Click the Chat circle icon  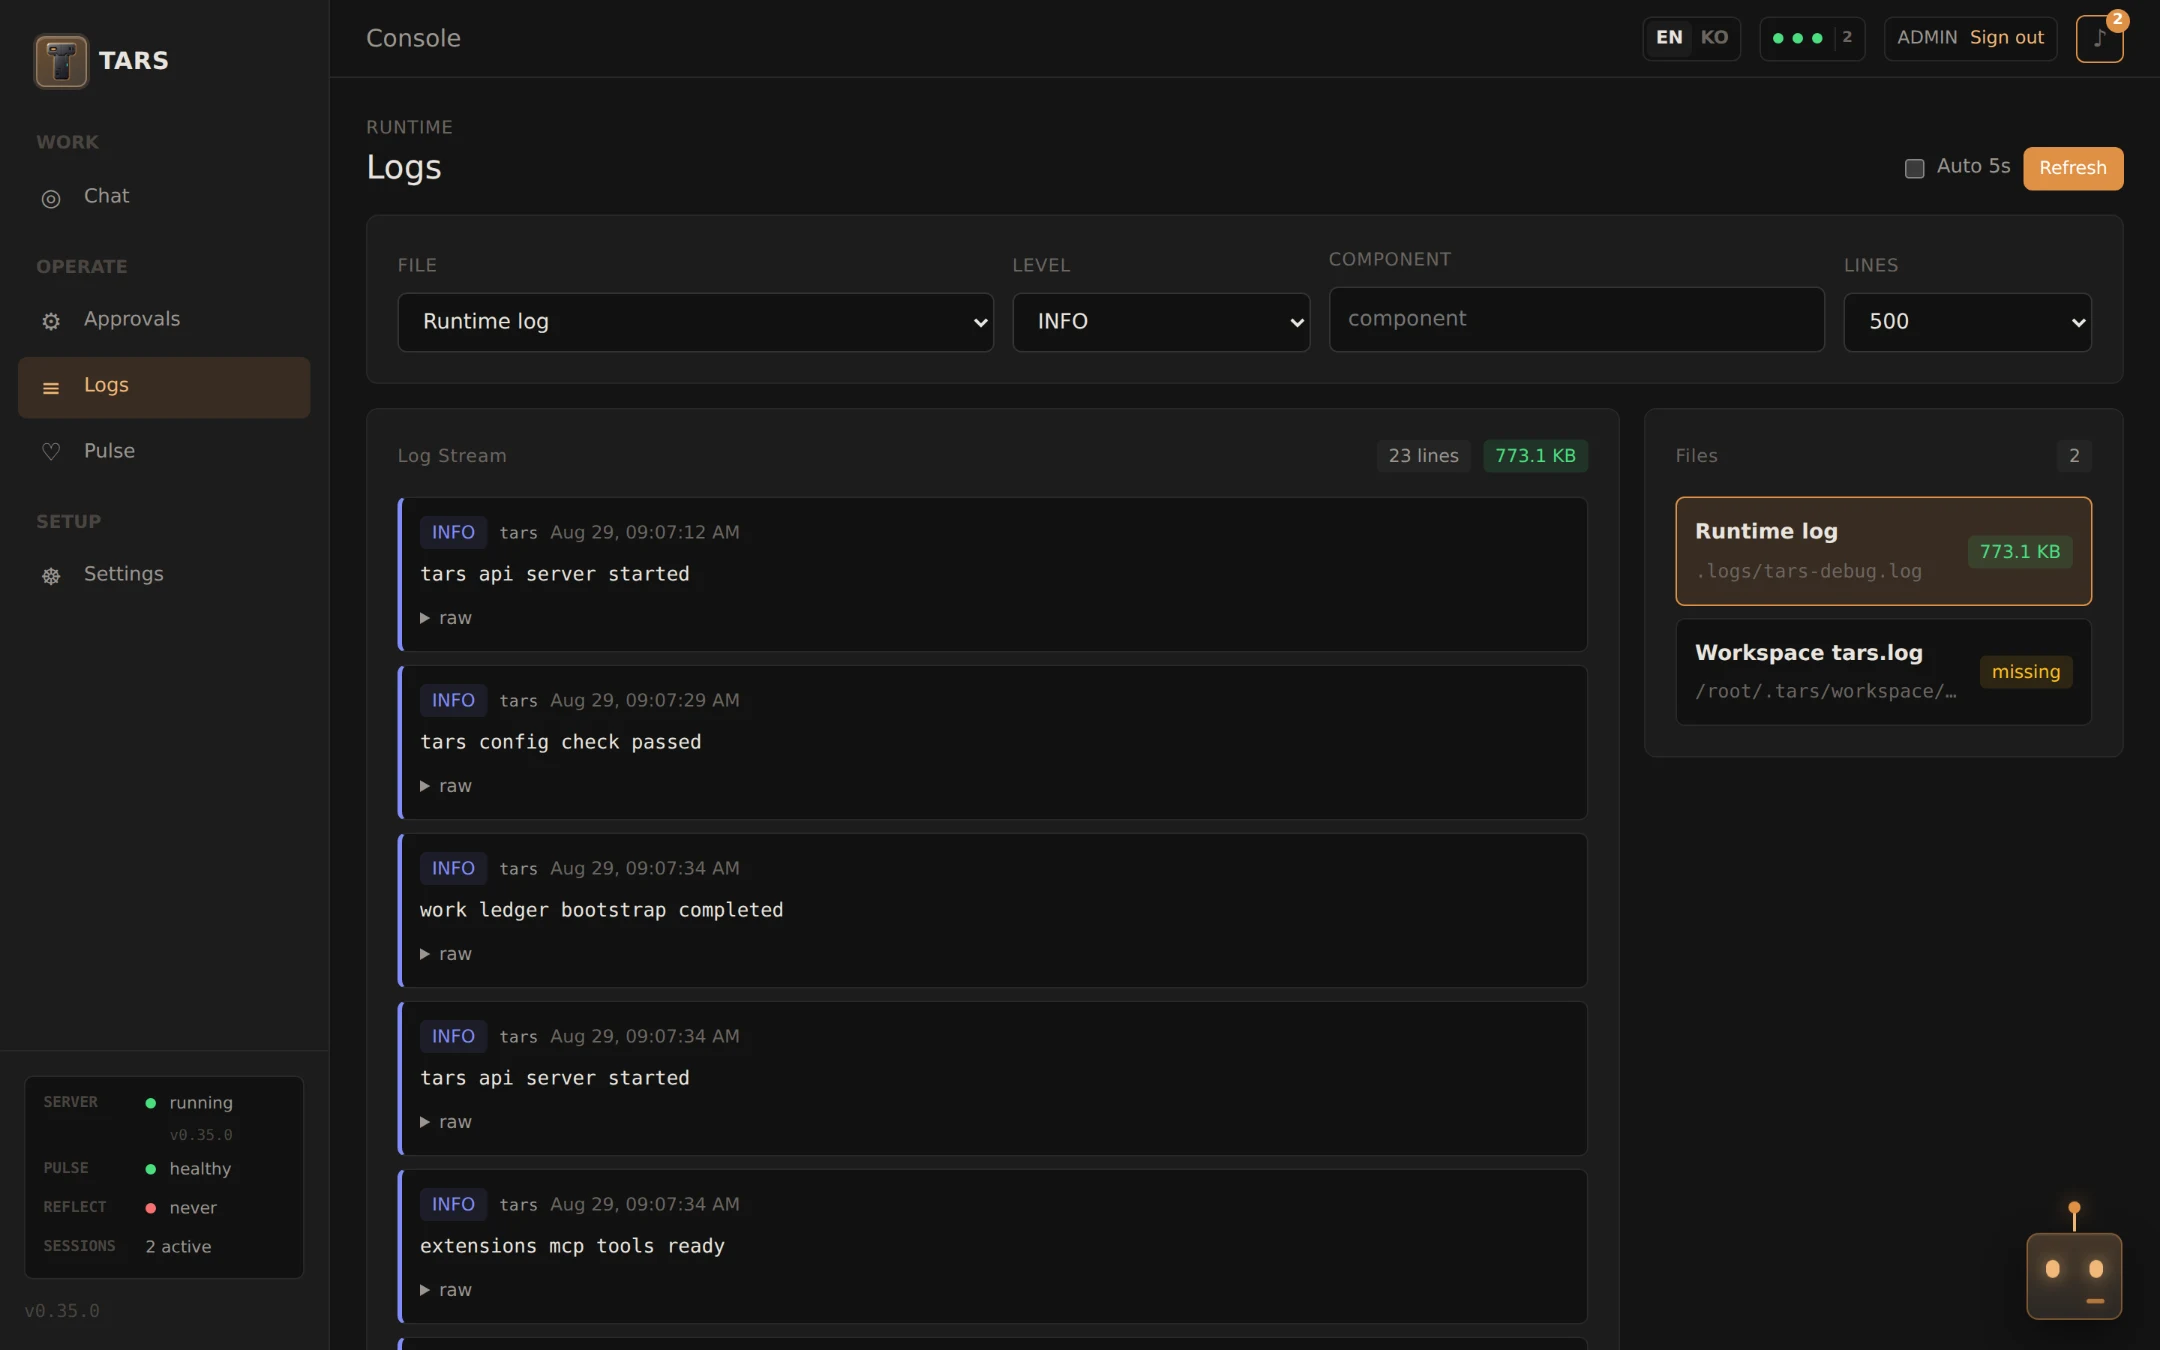[51, 199]
